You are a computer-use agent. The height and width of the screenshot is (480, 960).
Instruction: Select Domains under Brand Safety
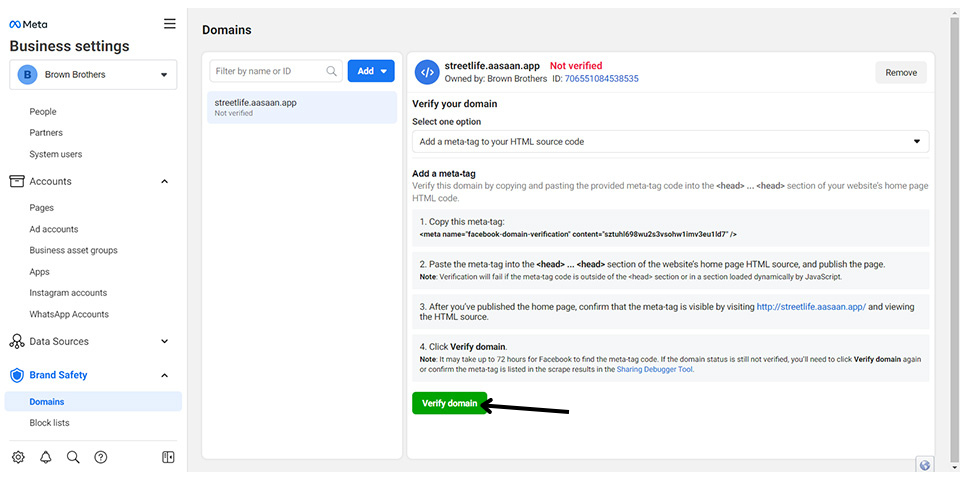click(93, 402)
